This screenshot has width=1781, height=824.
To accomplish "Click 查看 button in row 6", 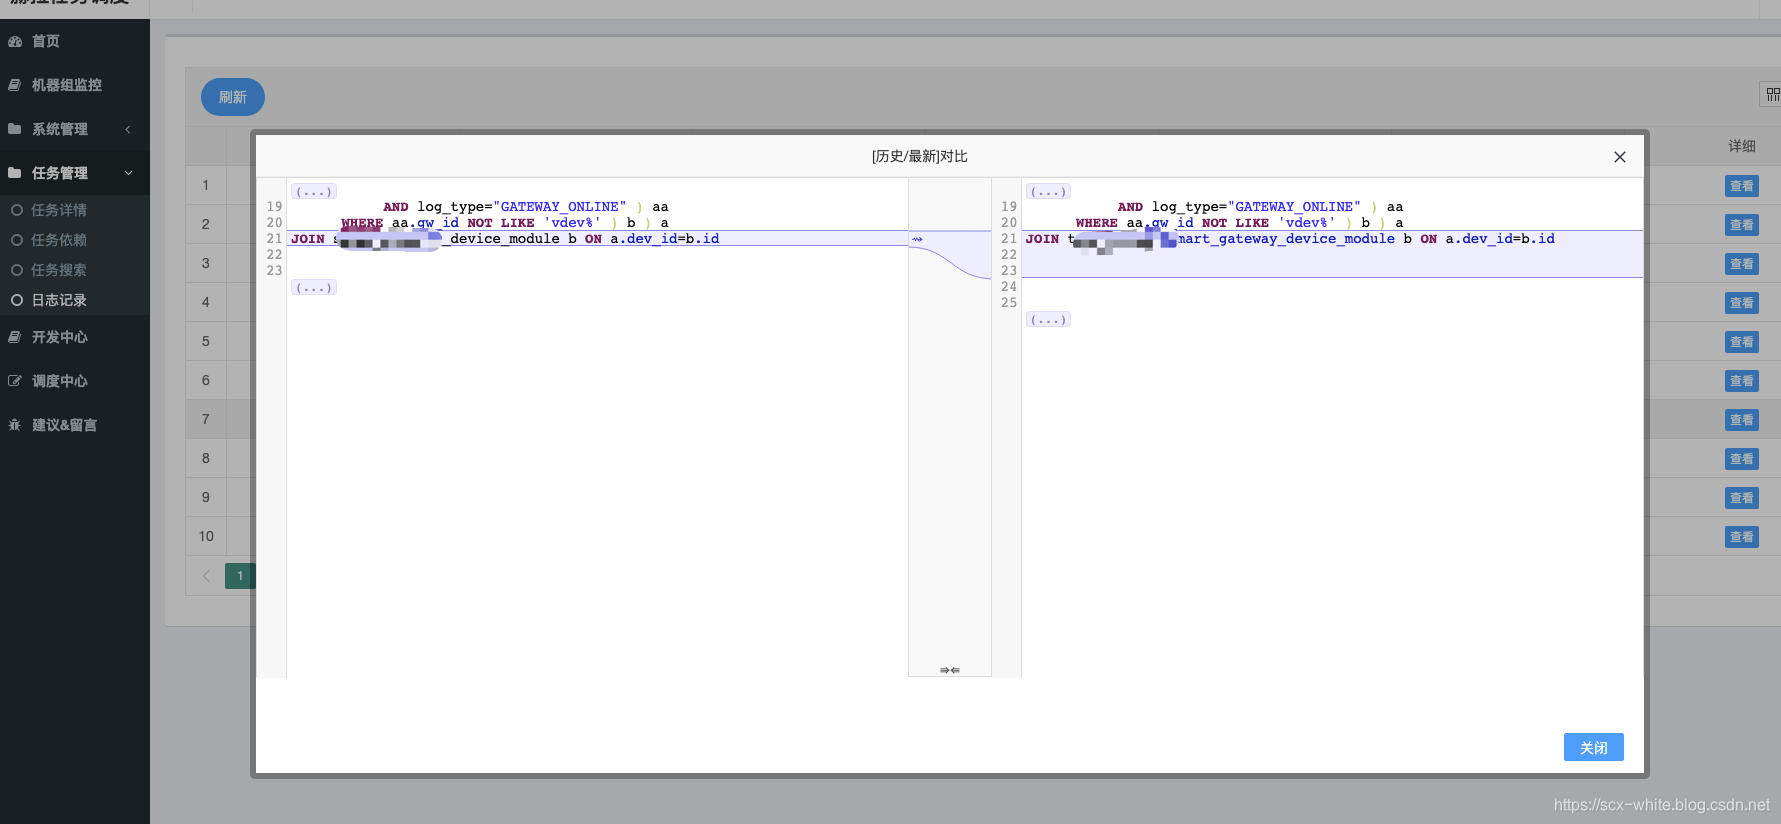I will 1742,381.
